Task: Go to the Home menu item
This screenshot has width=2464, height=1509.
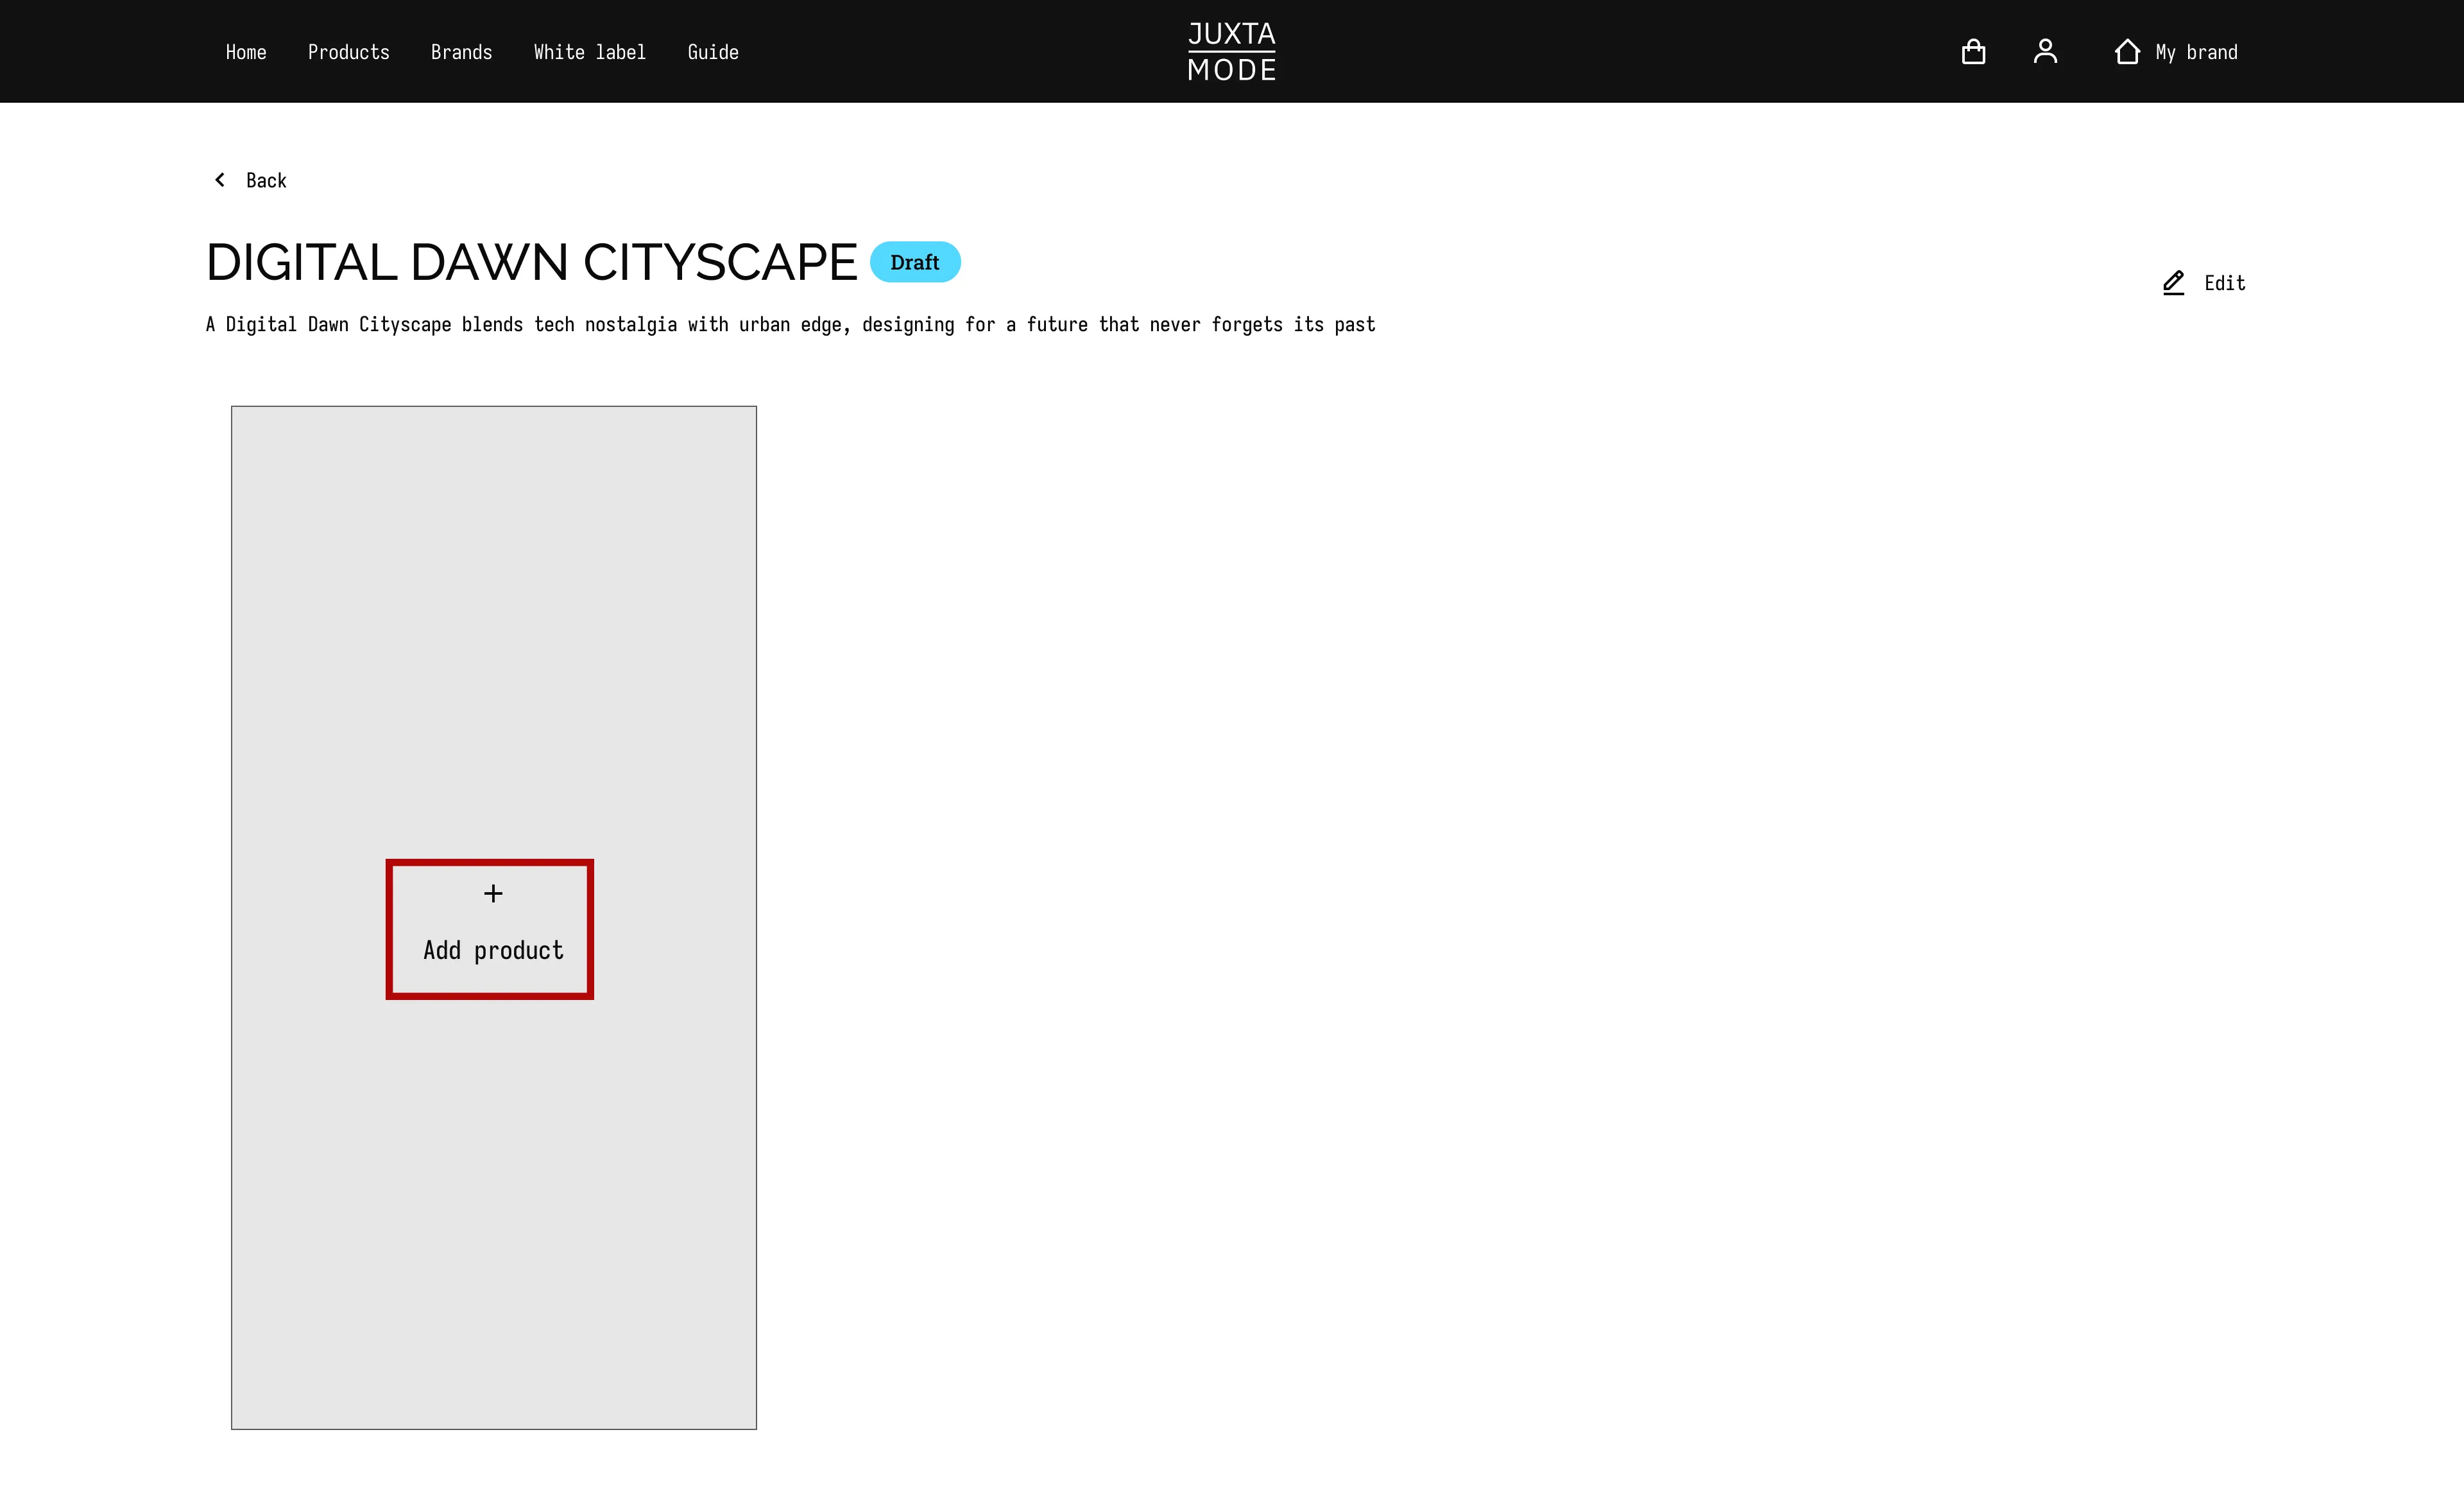Action: 246,52
